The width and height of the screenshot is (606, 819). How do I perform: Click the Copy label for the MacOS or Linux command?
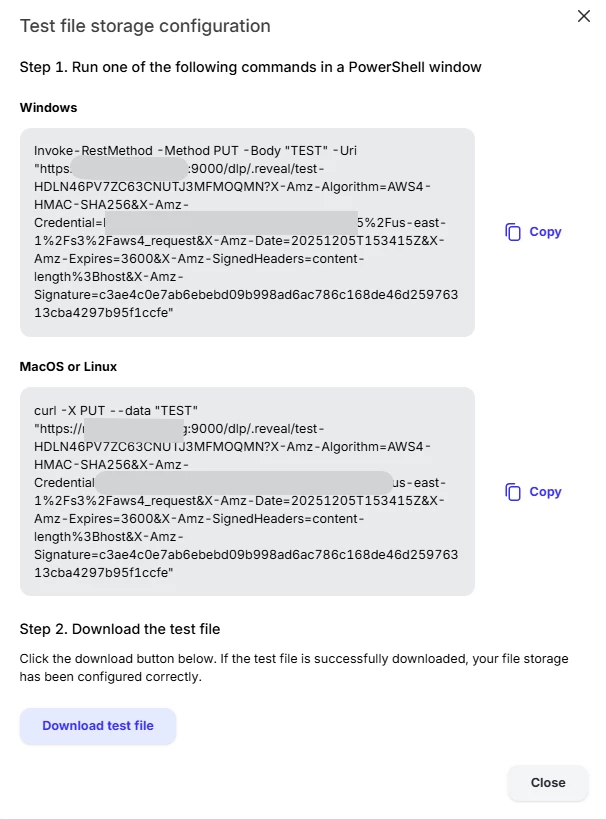coord(545,492)
